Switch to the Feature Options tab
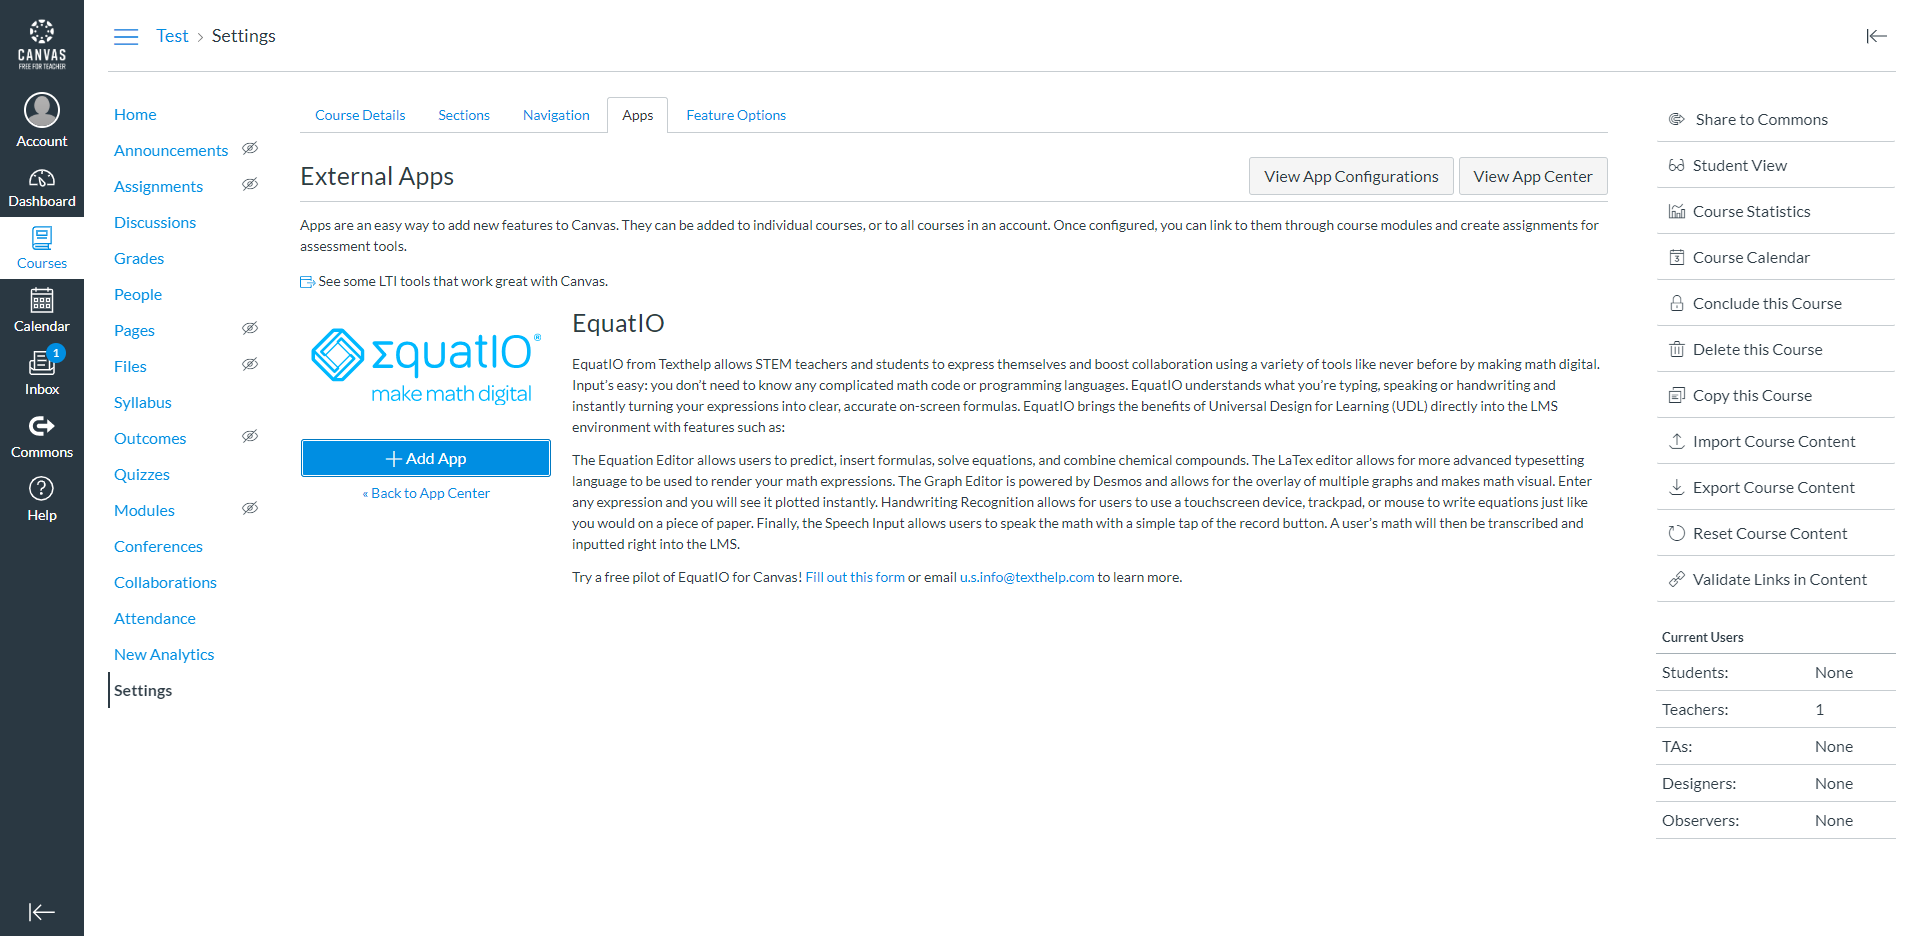The image size is (1920, 936). (x=736, y=115)
